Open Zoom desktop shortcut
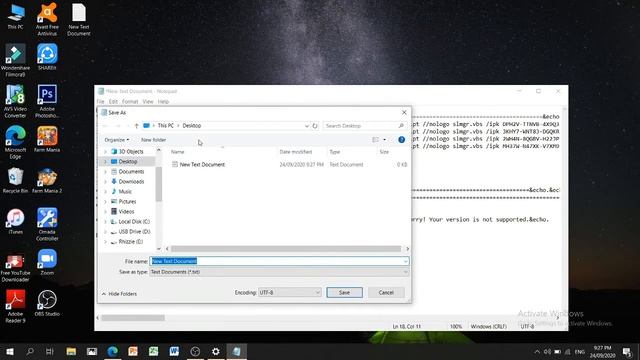Viewport: 640px width, 360px height. pyautogui.click(x=47, y=262)
